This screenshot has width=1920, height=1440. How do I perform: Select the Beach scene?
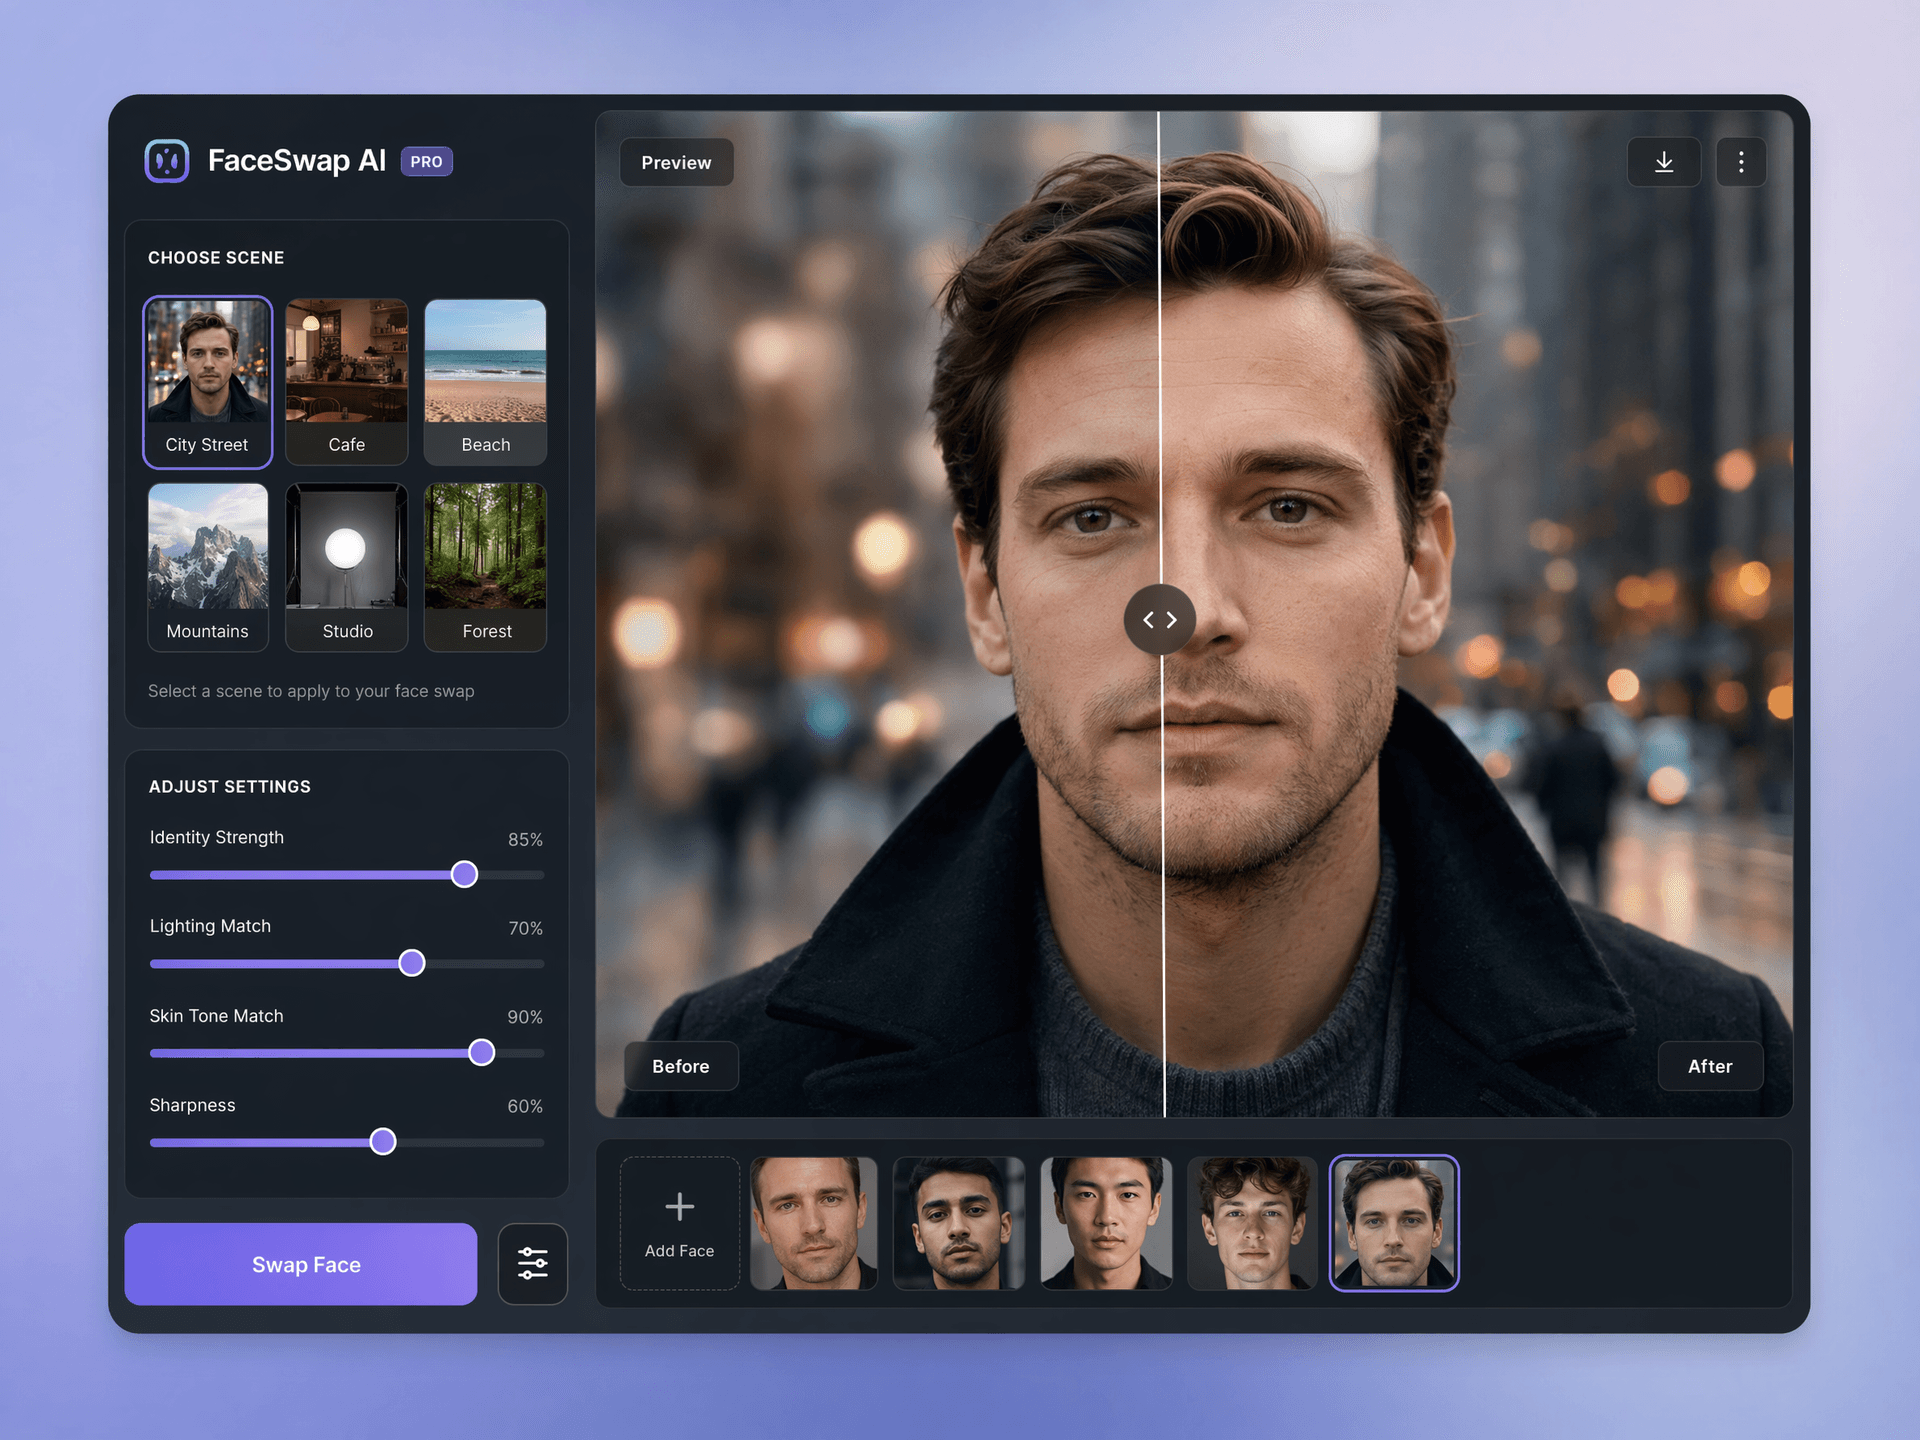[x=486, y=382]
